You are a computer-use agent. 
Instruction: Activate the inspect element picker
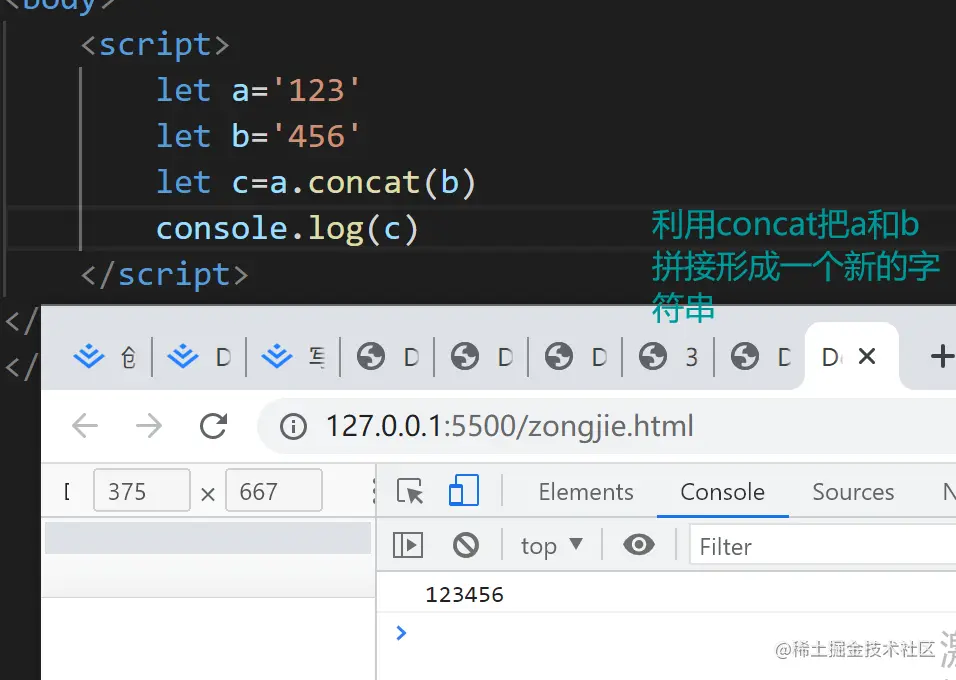[x=410, y=491]
